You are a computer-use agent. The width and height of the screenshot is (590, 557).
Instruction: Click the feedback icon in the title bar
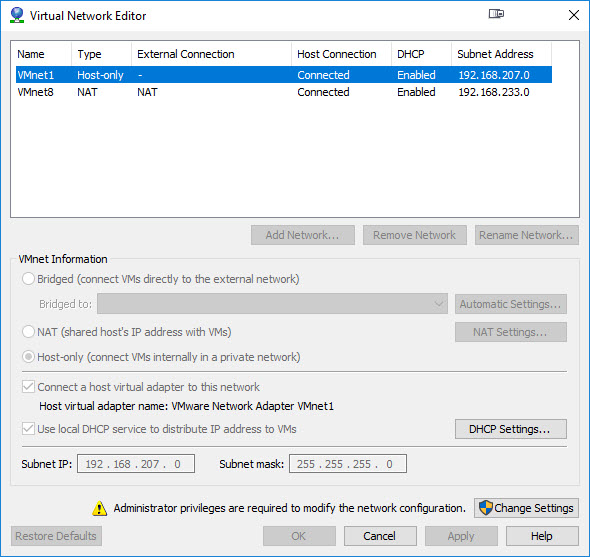point(496,14)
